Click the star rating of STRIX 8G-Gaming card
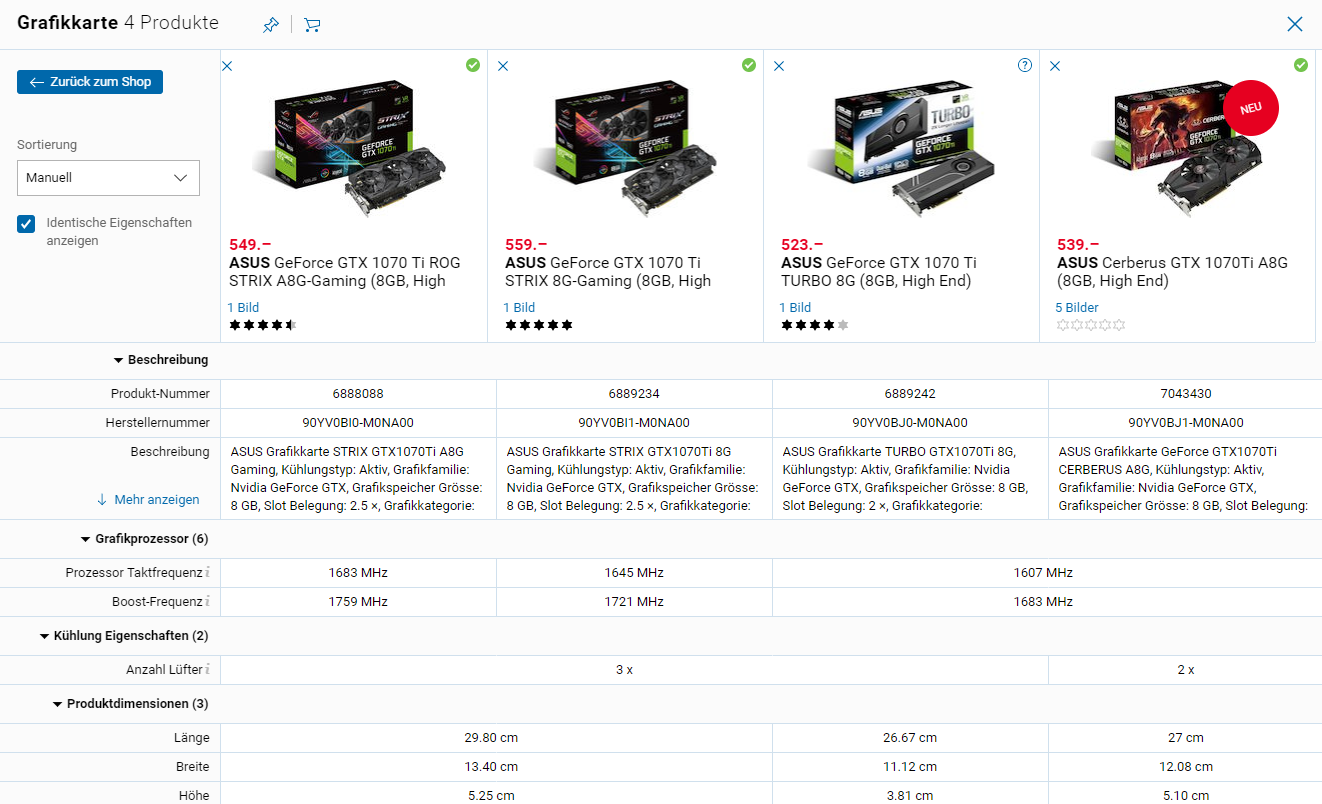Screen dimensions: 1322x804 [x=539, y=325]
